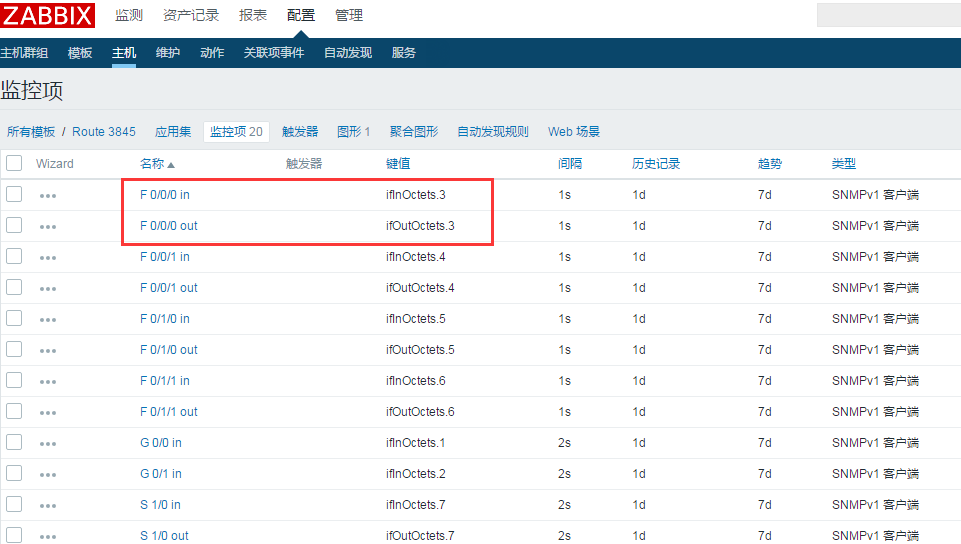The height and width of the screenshot is (544, 961).
Task: Open wizard dots menu for F 0/1/1 in
Action: click(48, 382)
